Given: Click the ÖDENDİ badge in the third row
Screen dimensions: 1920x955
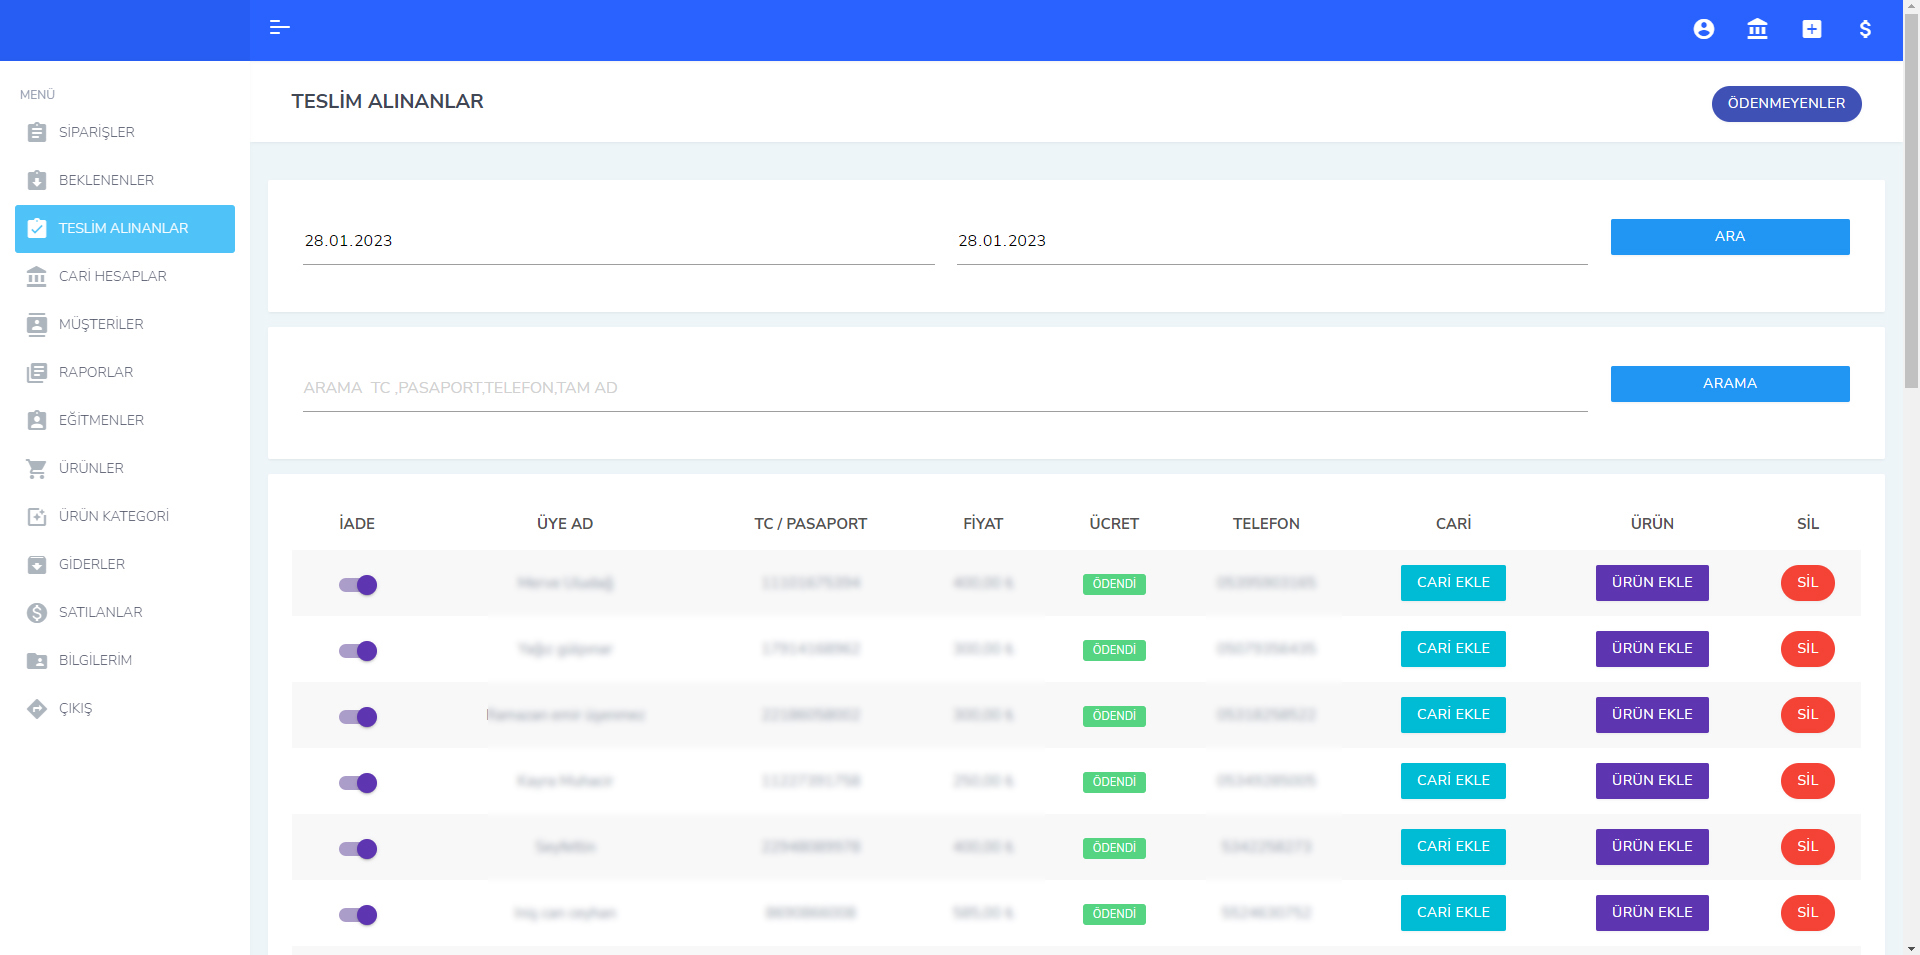Looking at the screenshot, I should tap(1114, 716).
